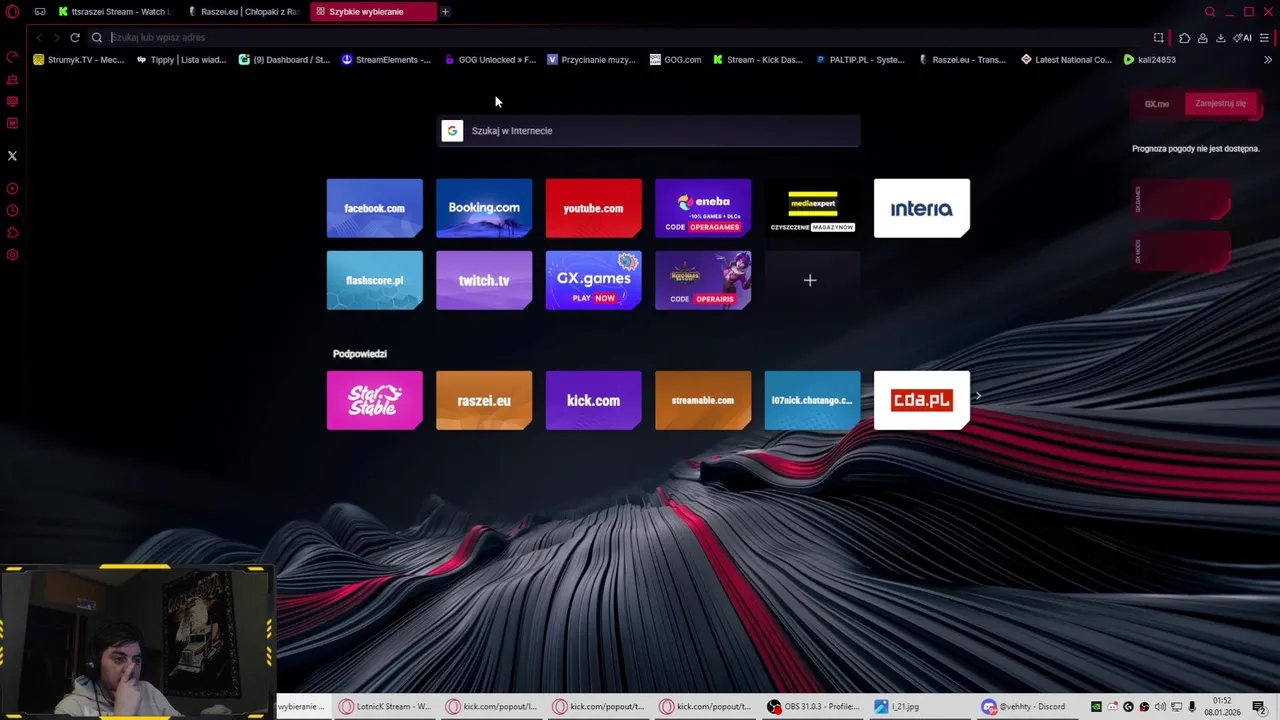Screen dimensions: 1280x720
Task: Open the Booking.com Speed Dial tile
Action: click(484, 208)
